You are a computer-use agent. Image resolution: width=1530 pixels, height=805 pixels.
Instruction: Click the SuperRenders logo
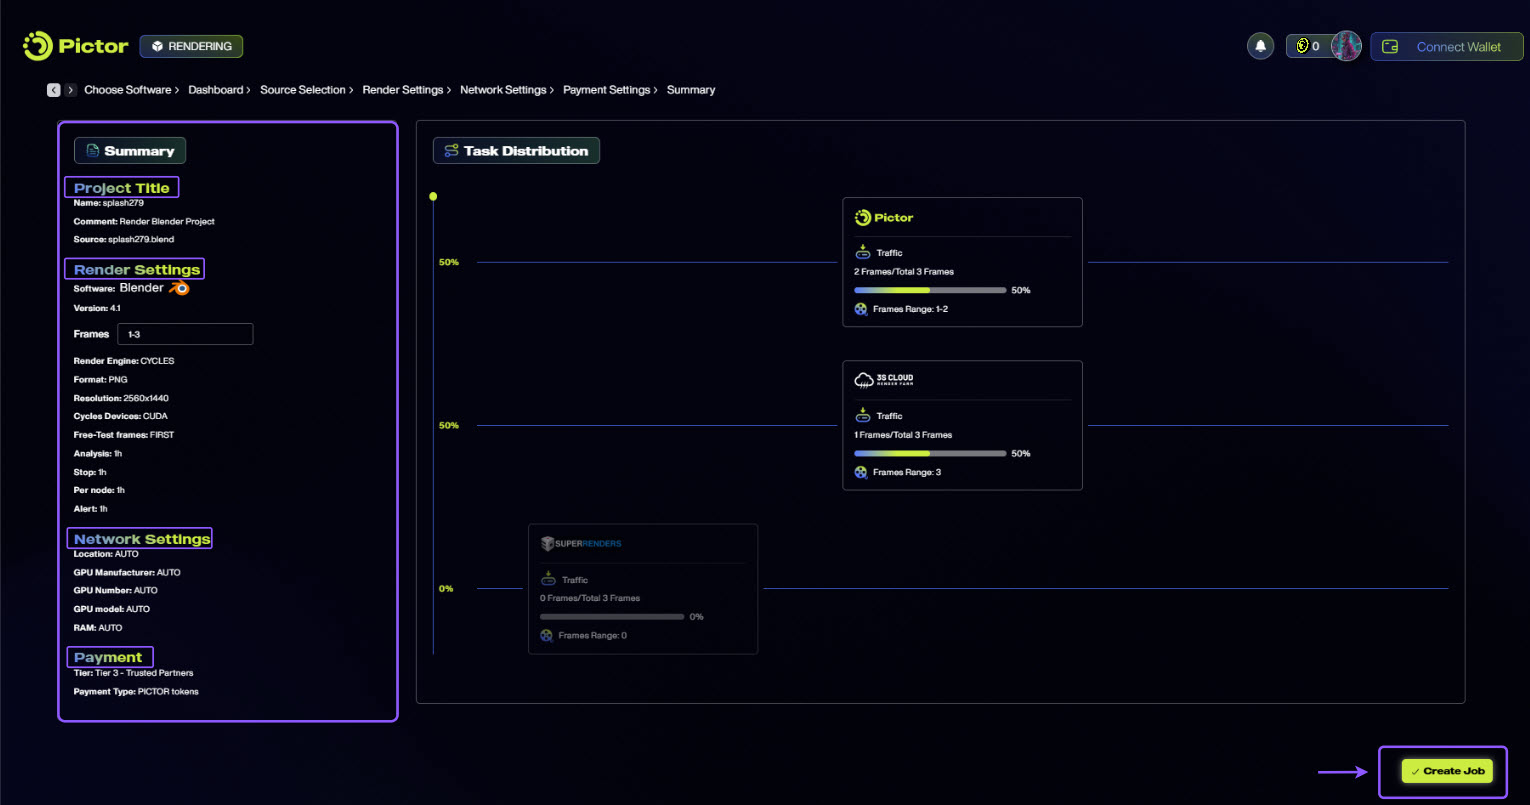(581, 544)
